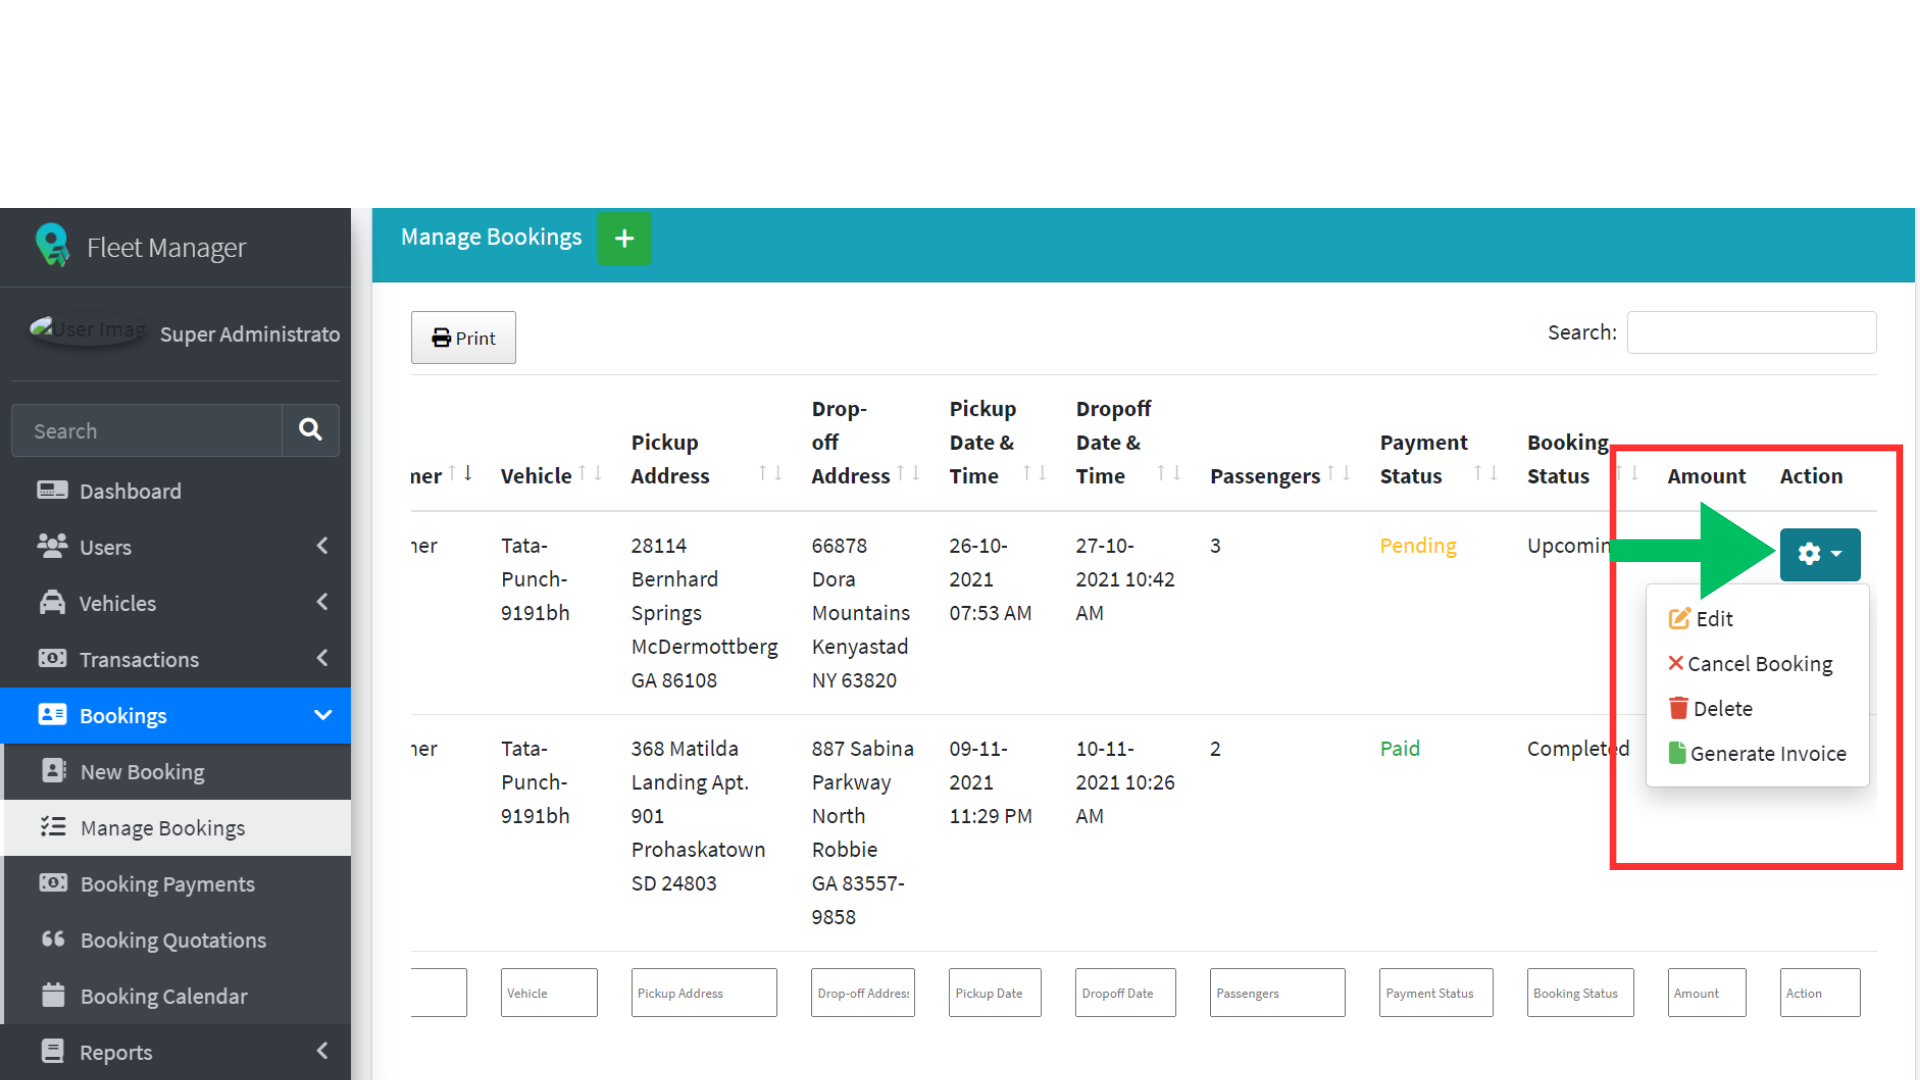Click the Paid payment status text
This screenshot has width=1920, height=1080.
pyautogui.click(x=1400, y=749)
